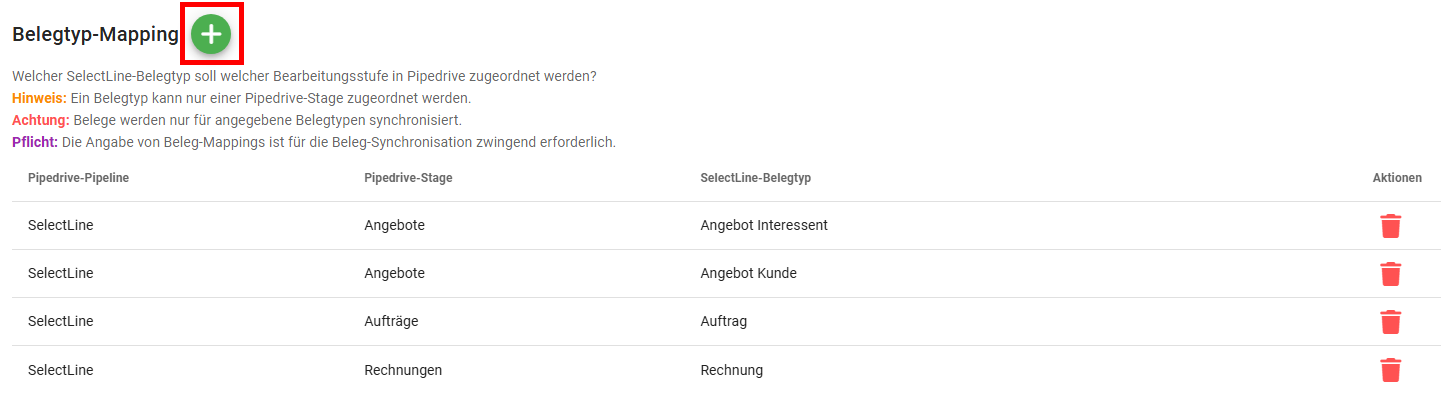Screen dimensions: 1441x405
Task: Select the Pipedrive-Pipeline column header
Action: coord(78,178)
